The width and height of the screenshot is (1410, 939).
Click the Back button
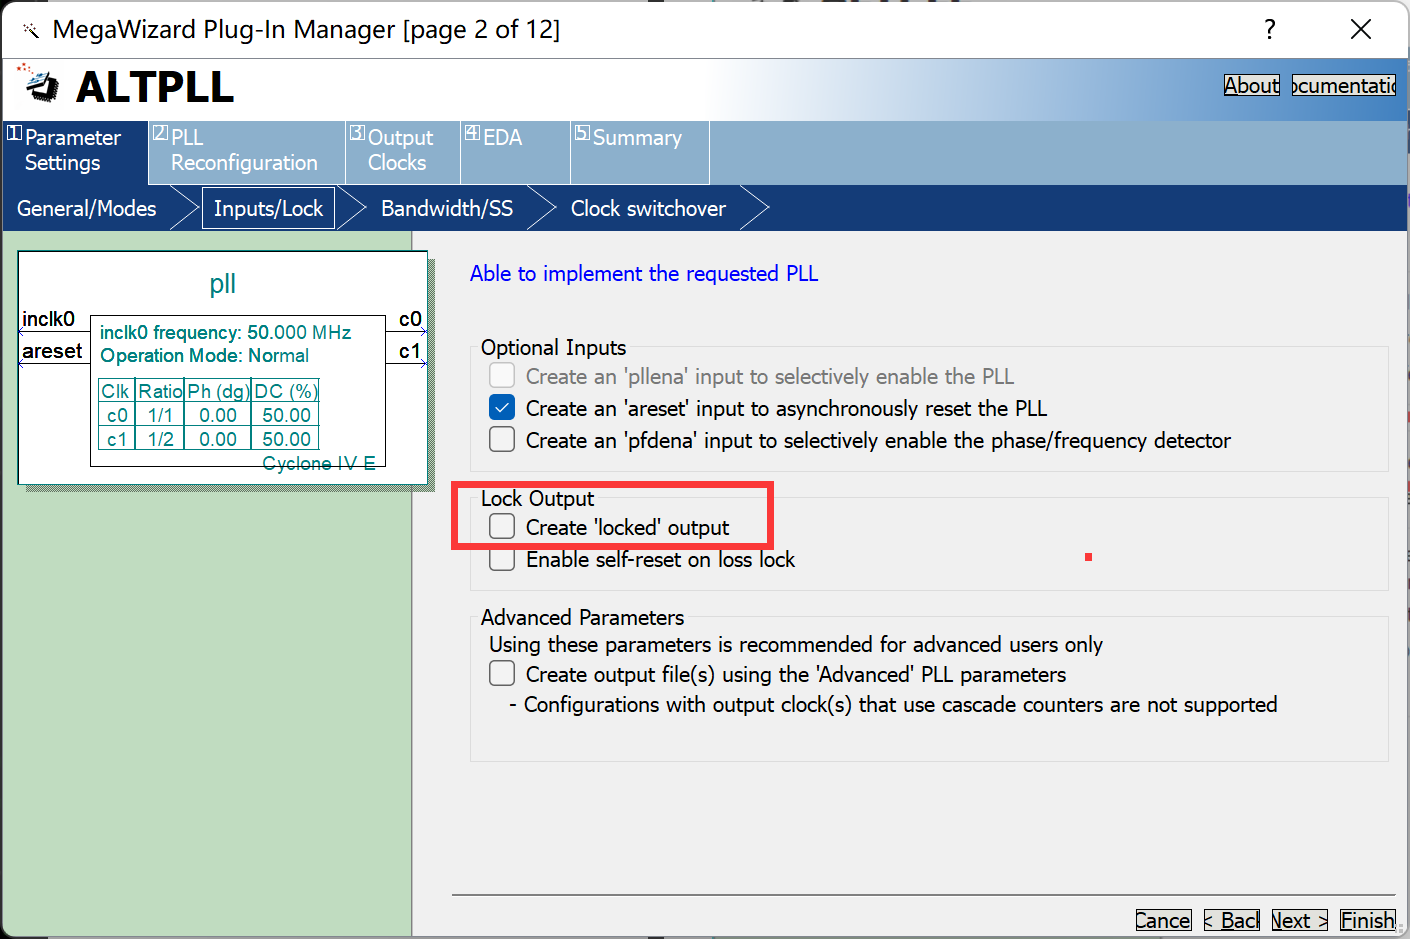point(1232,921)
